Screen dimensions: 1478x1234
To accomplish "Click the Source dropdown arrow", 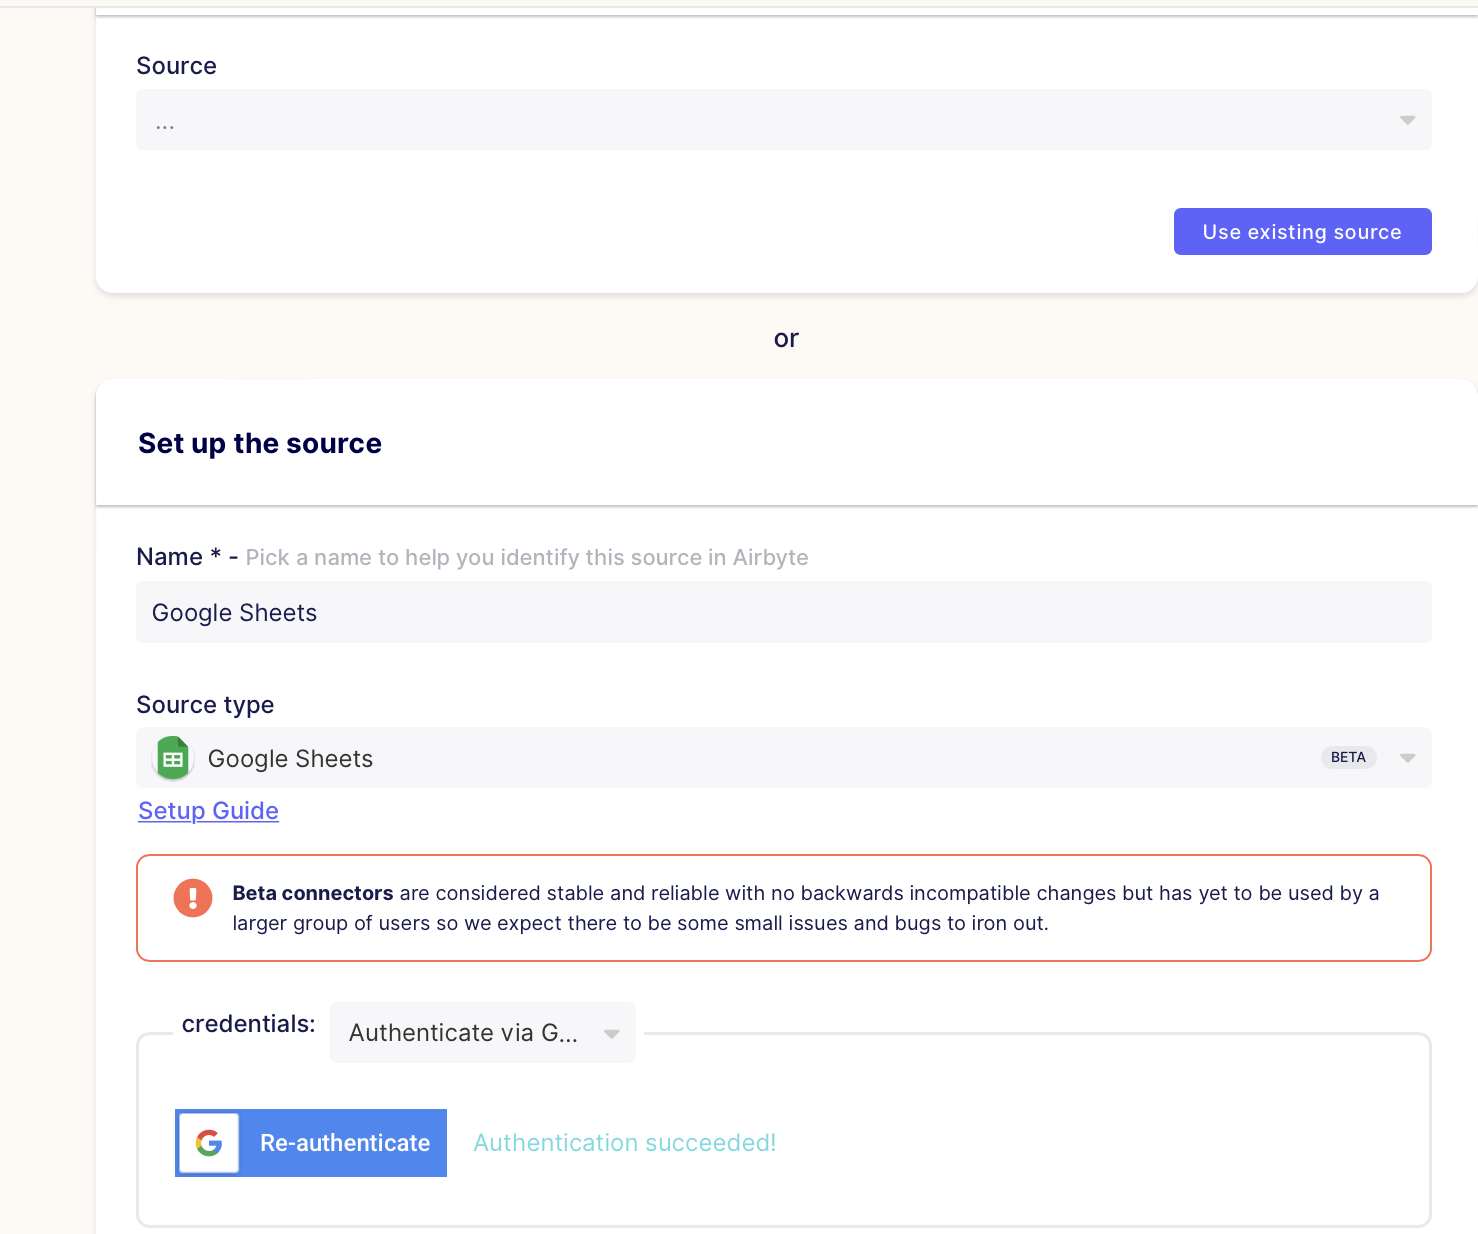I will pyautogui.click(x=1407, y=120).
